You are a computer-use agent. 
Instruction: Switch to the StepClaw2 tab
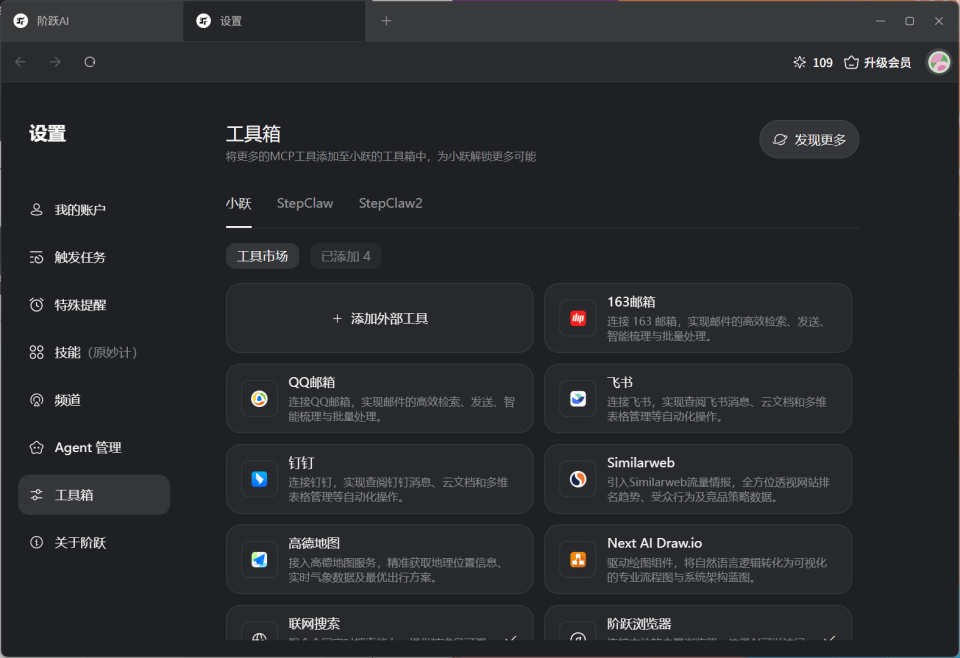click(391, 204)
